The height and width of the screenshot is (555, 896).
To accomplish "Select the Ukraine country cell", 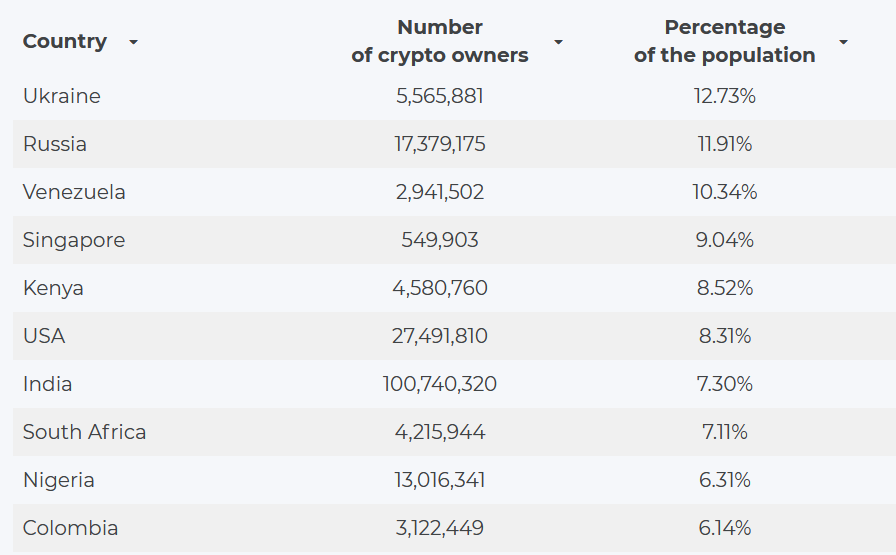I will coord(62,96).
